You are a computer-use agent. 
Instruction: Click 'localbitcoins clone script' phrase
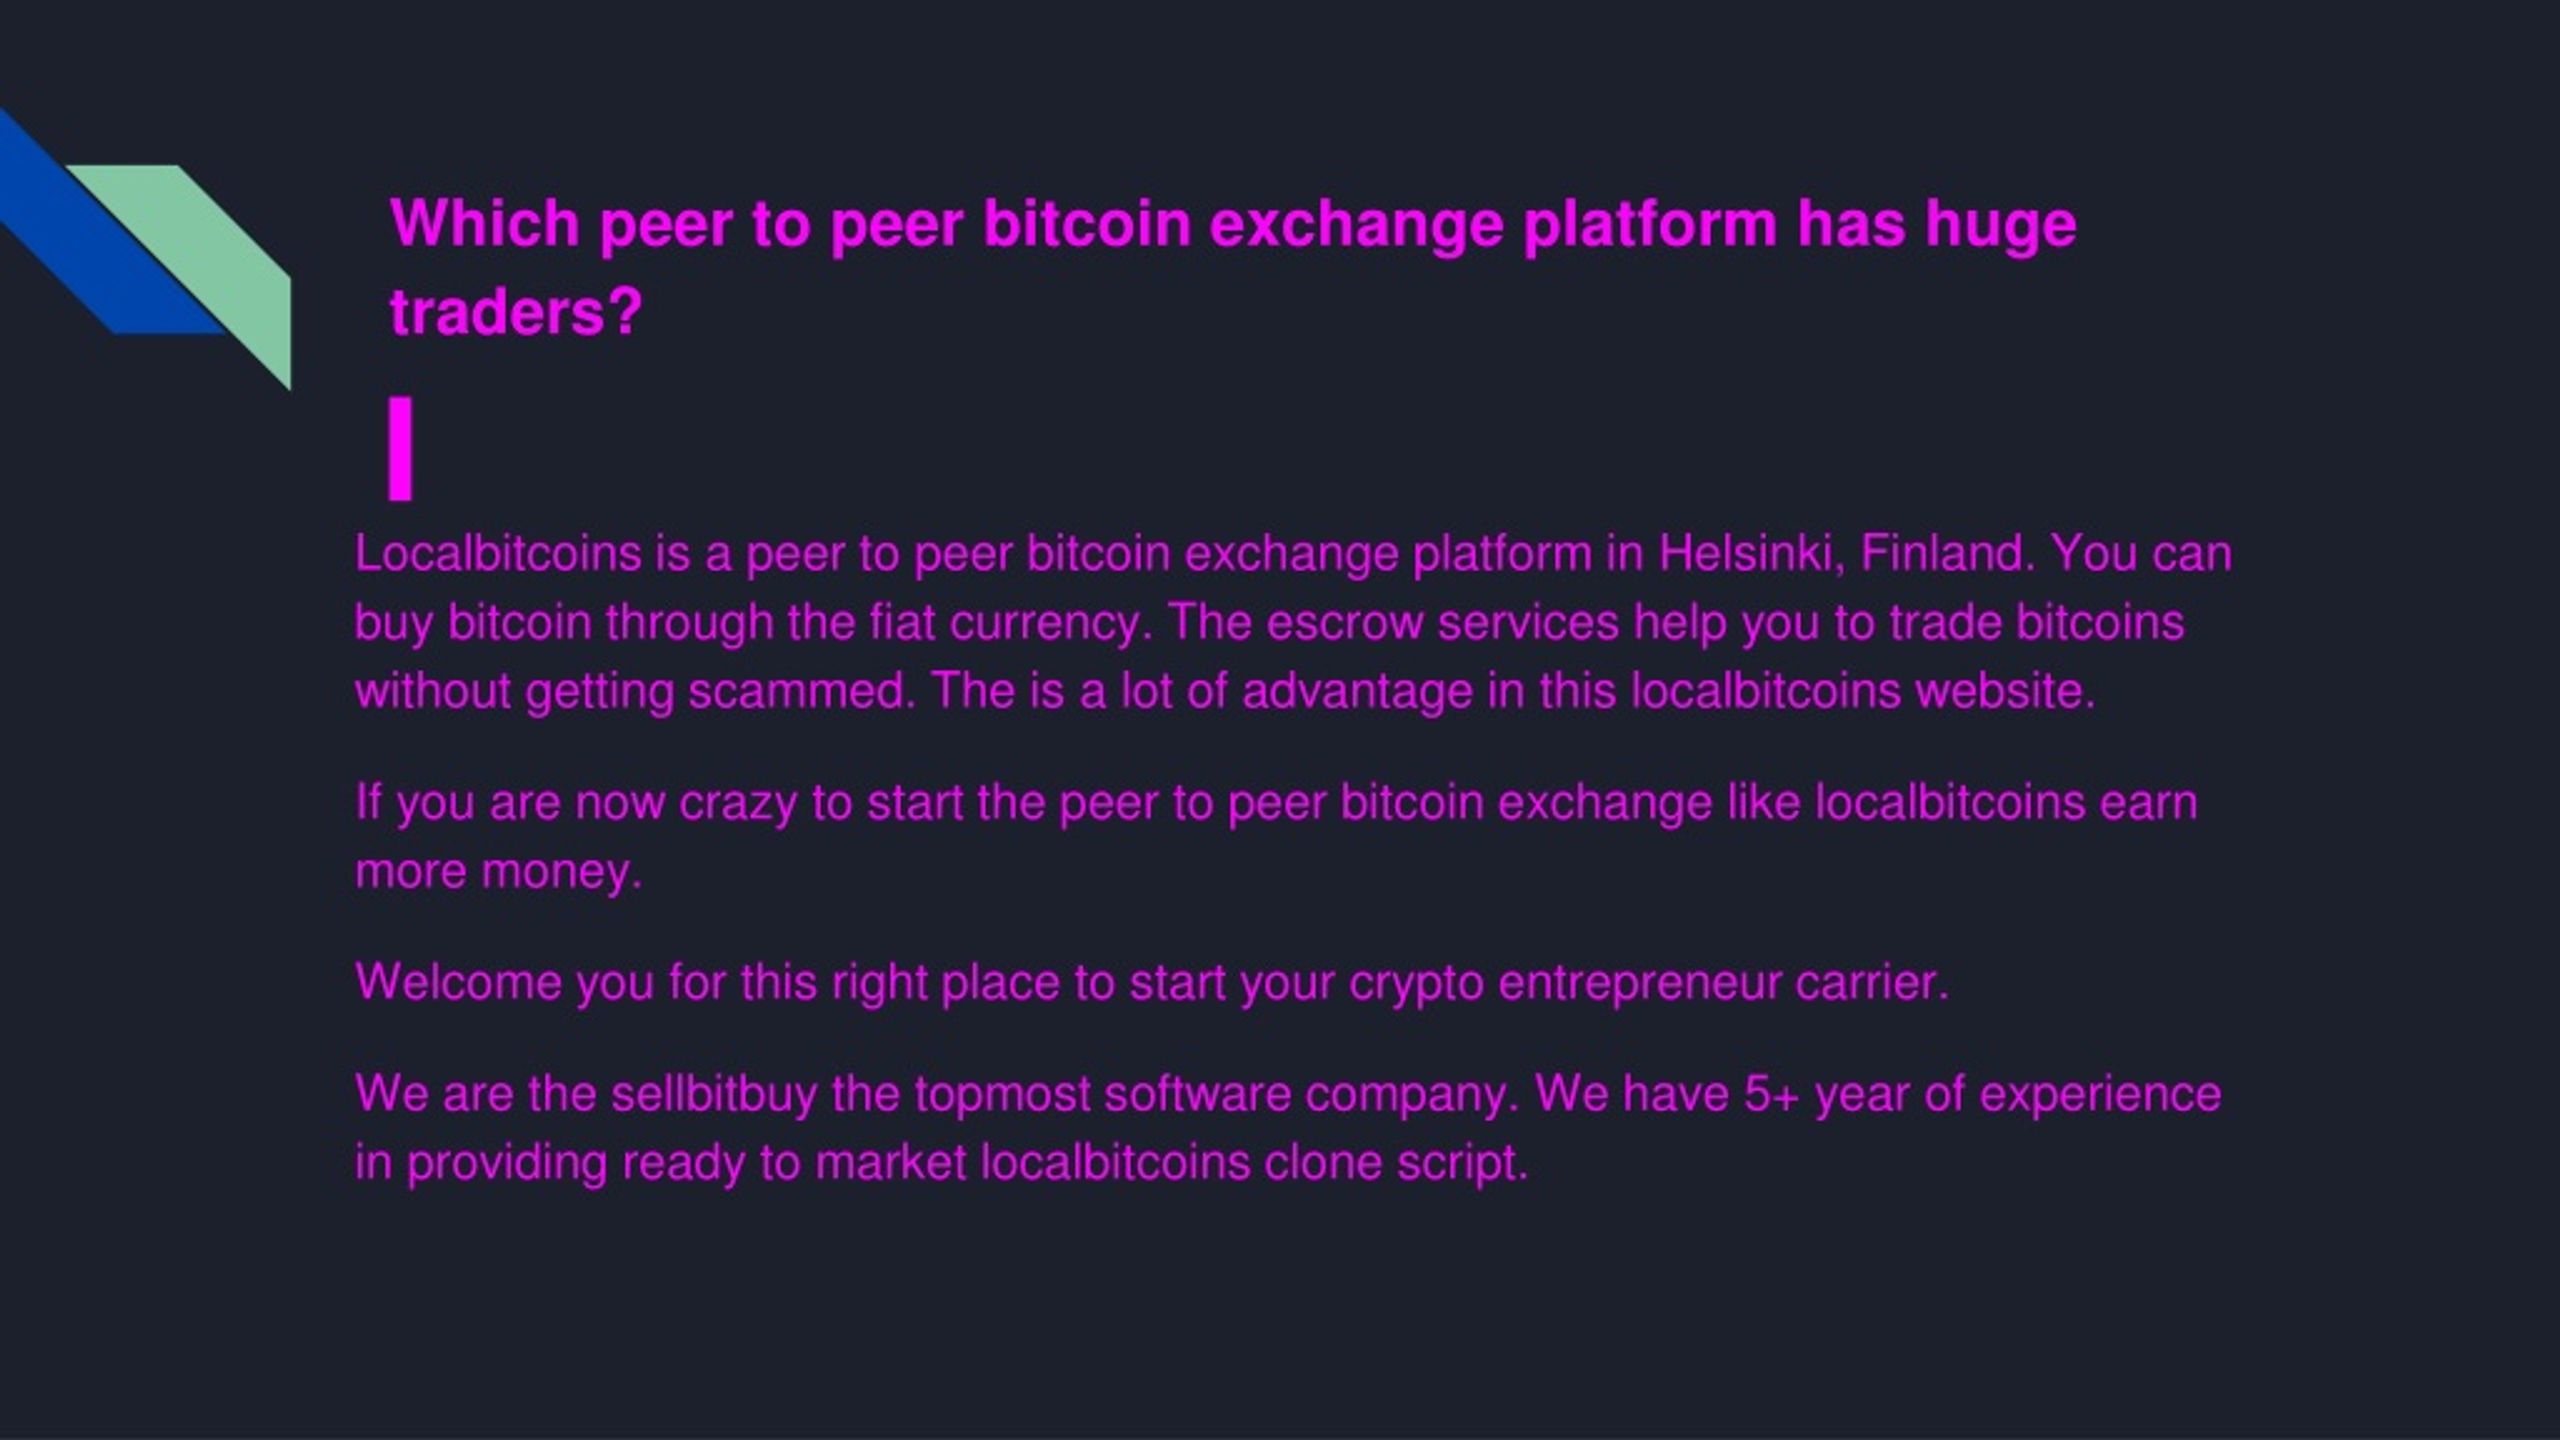1254,1162
